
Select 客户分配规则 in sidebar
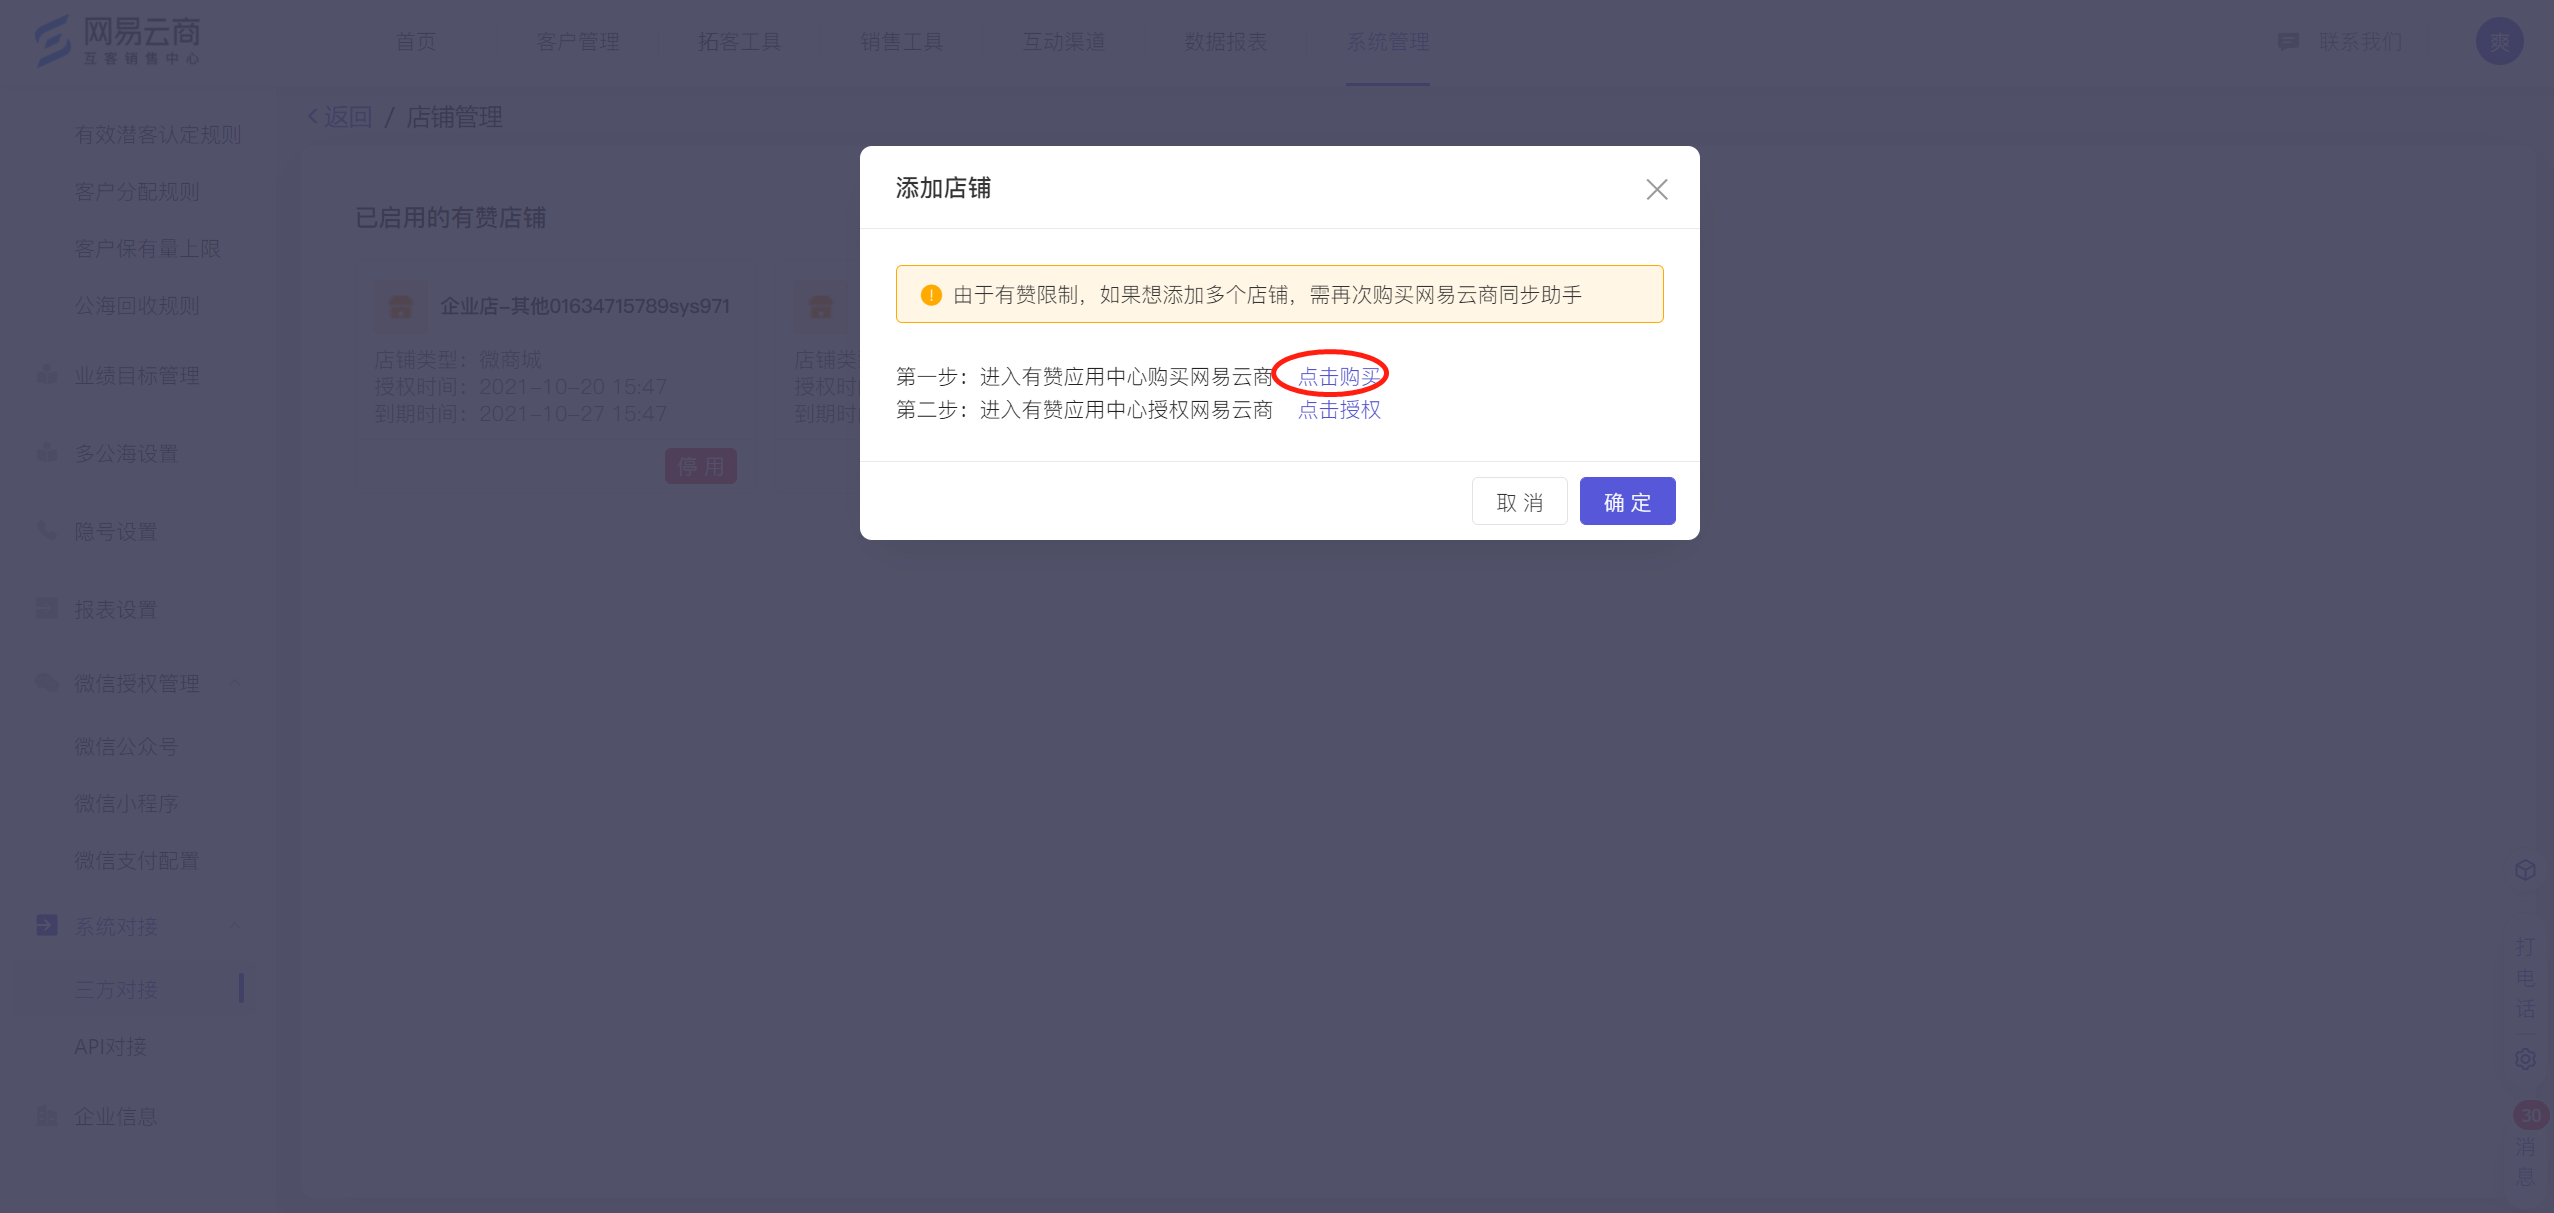137,191
